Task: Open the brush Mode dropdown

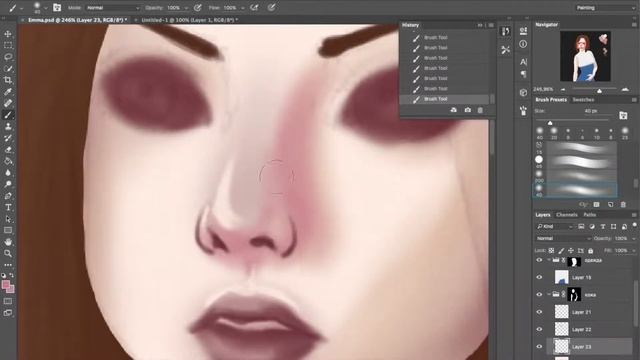Action: click(x=113, y=8)
